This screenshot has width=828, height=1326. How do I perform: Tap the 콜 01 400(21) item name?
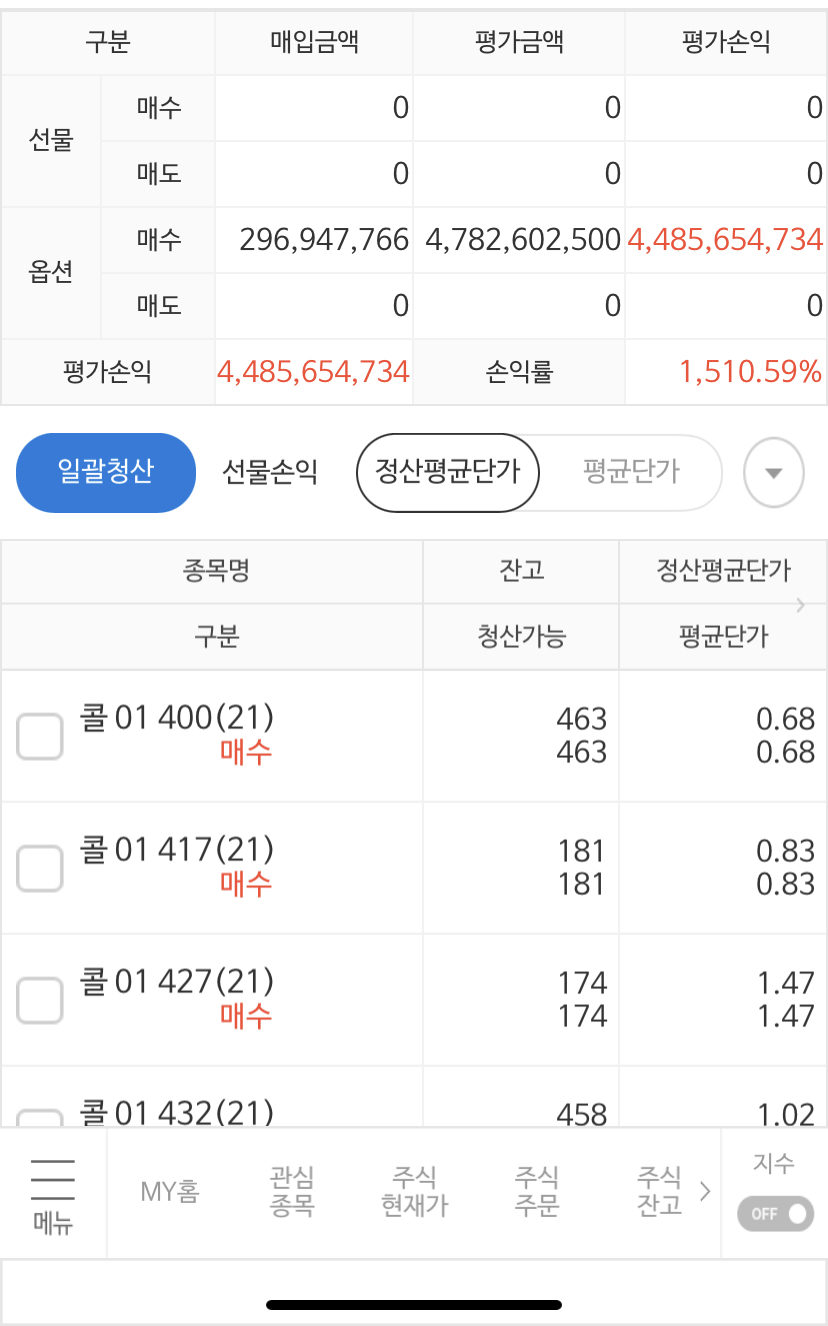[176, 718]
